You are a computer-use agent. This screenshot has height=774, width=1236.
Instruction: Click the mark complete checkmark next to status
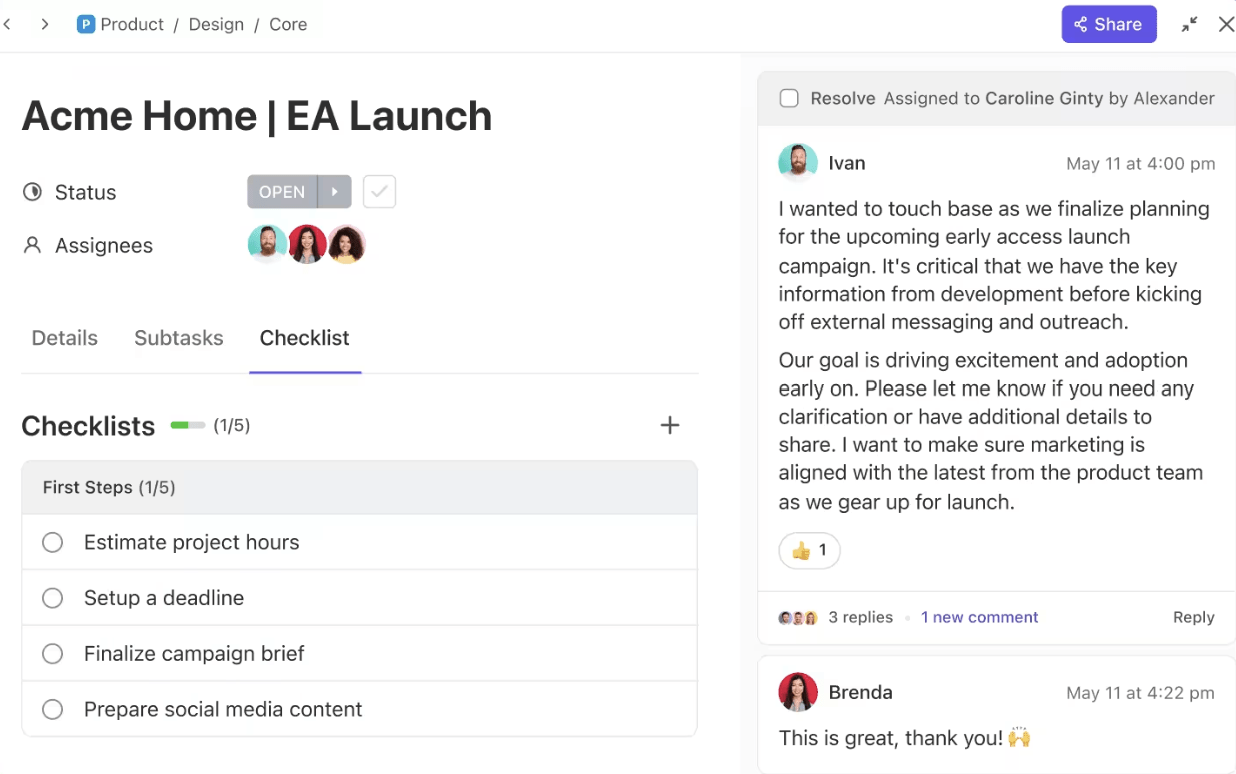tap(379, 191)
